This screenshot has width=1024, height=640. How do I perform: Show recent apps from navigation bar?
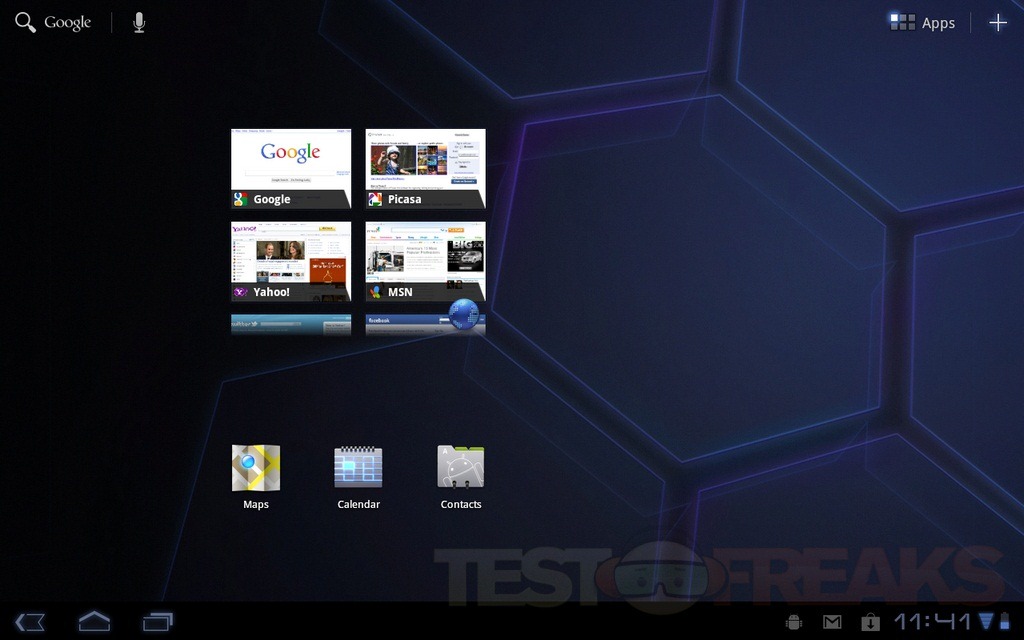point(158,621)
